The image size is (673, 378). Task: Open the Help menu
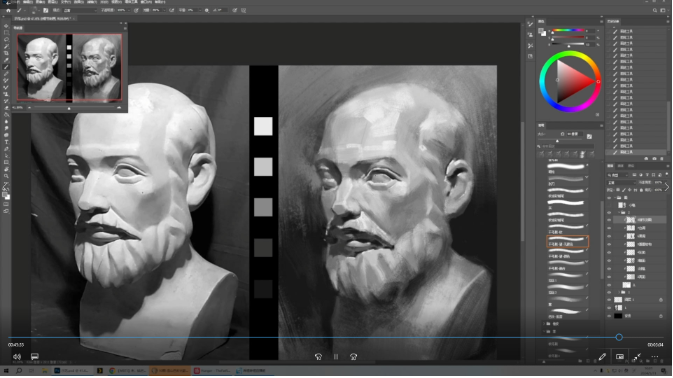[x=160, y=2]
